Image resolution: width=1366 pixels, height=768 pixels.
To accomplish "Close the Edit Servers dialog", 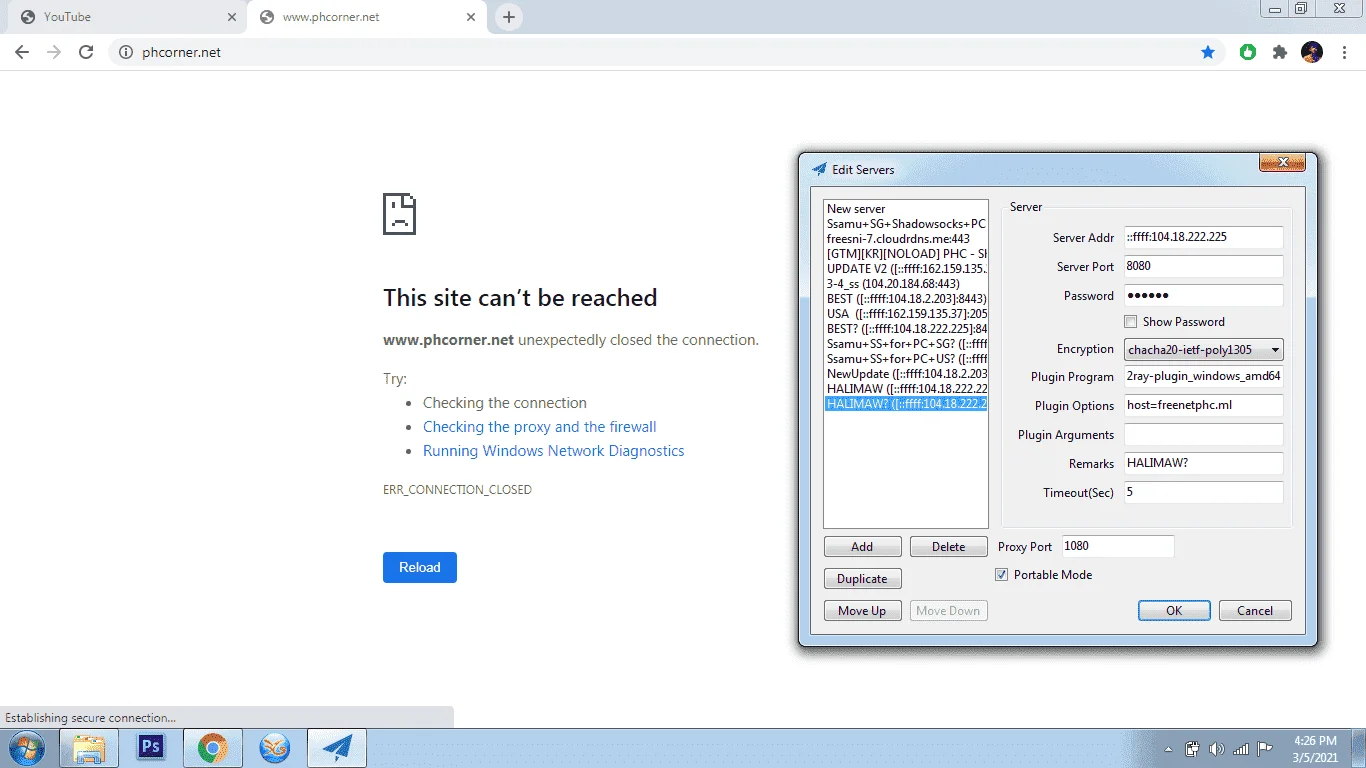I will [x=1282, y=162].
